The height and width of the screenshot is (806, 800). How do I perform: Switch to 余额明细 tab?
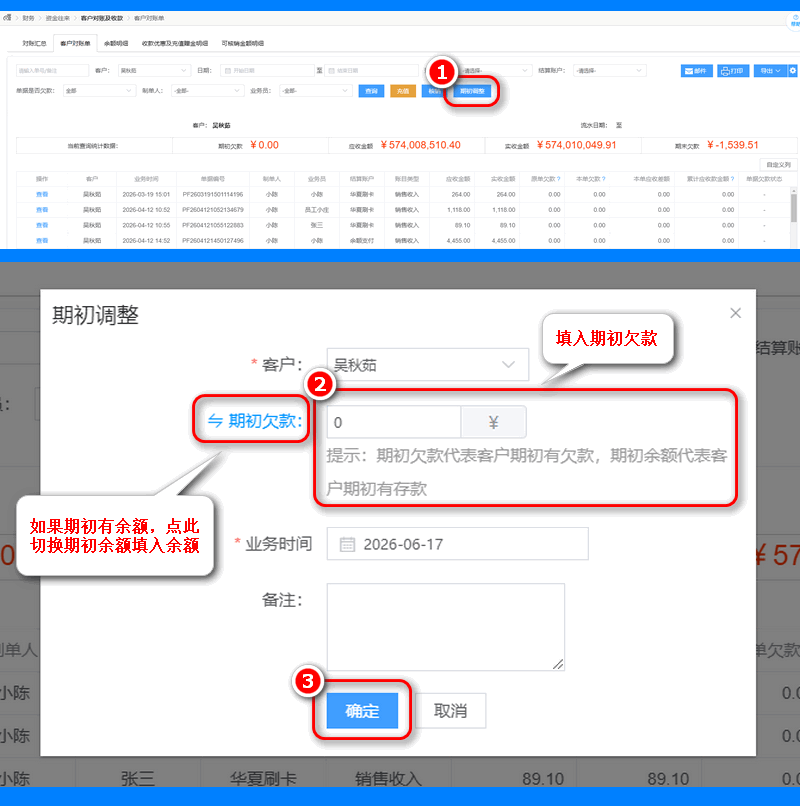point(116,43)
